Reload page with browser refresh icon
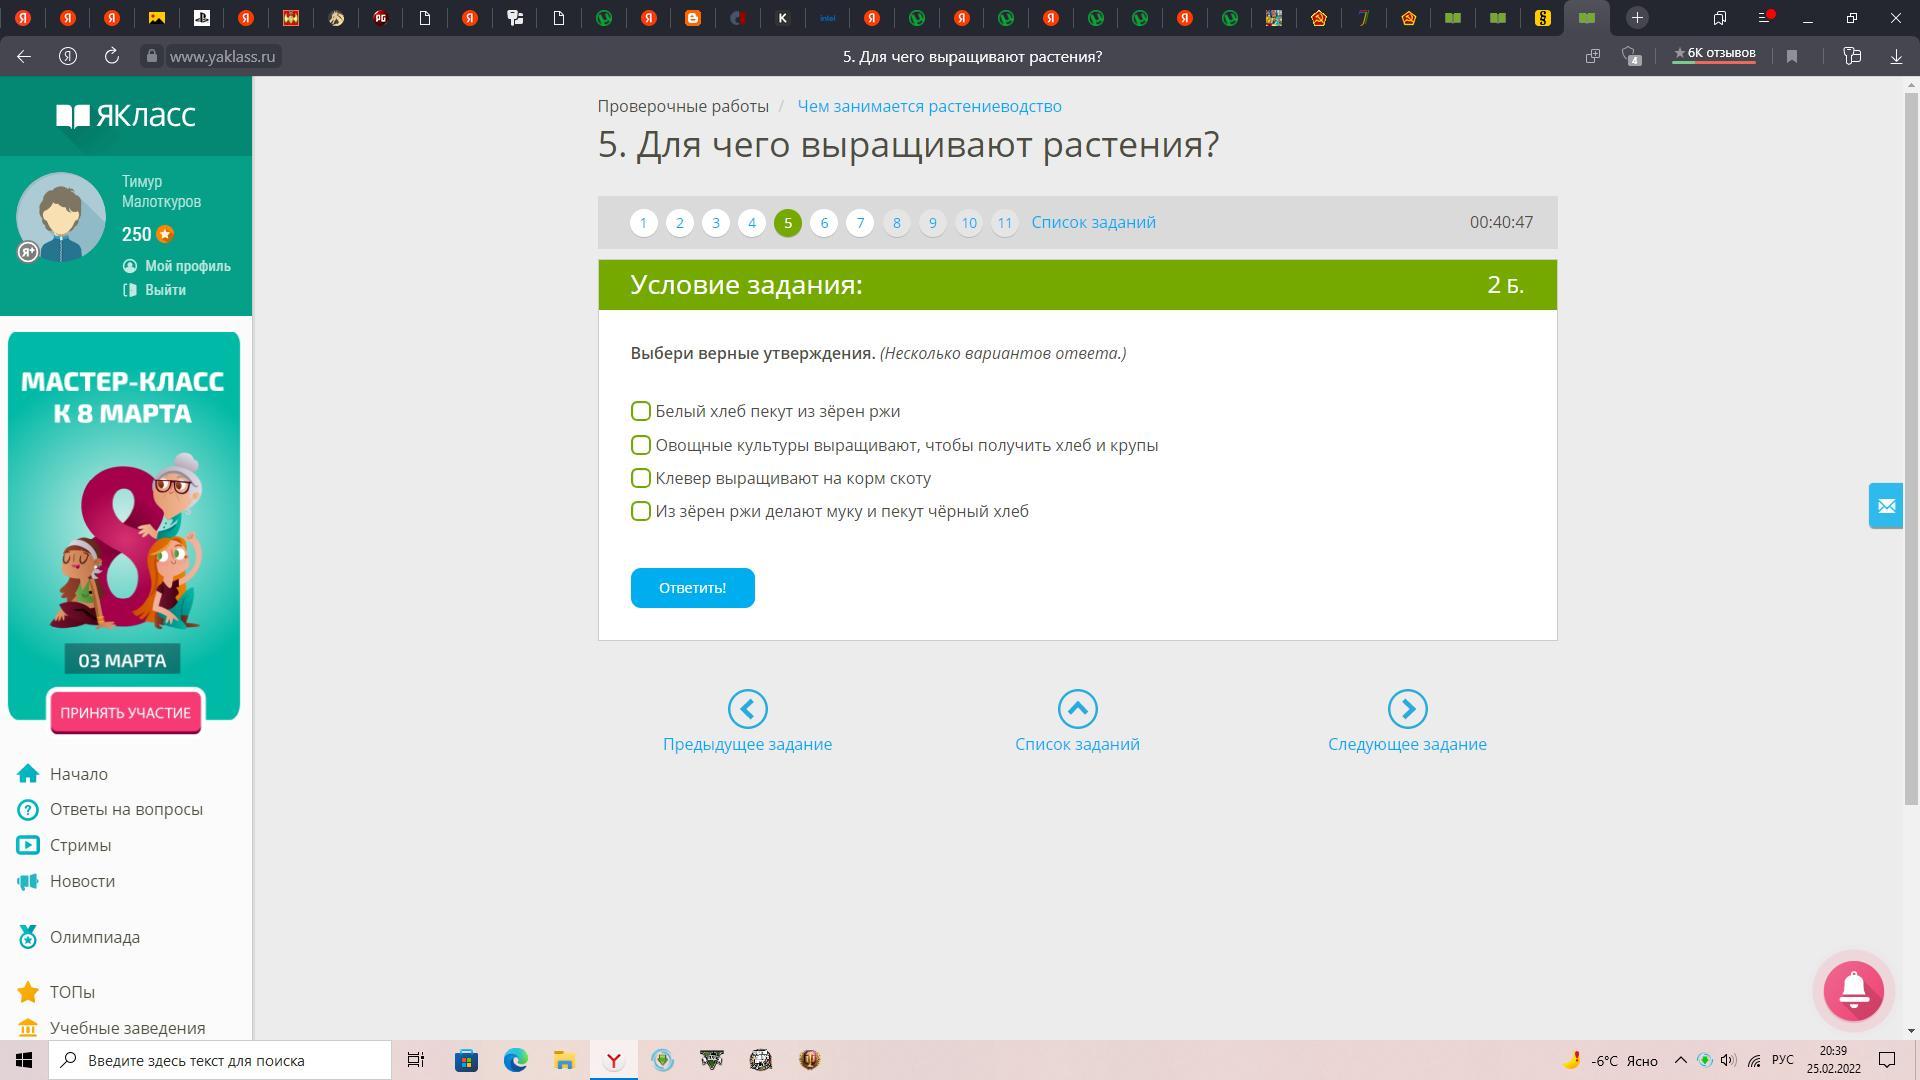 [112, 57]
